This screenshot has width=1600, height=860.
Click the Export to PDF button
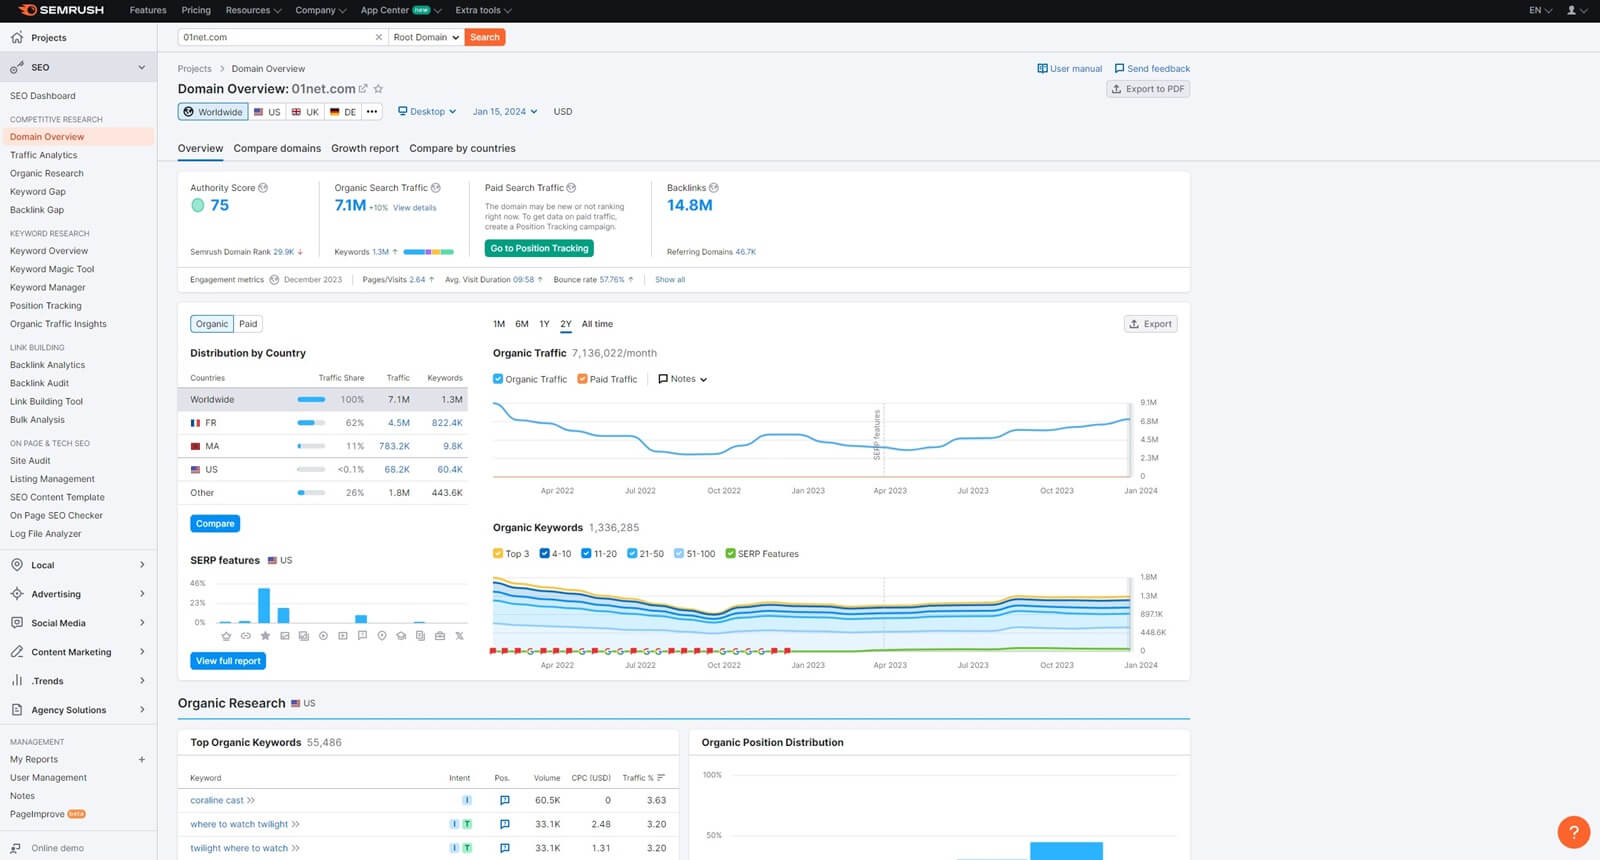tap(1148, 89)
